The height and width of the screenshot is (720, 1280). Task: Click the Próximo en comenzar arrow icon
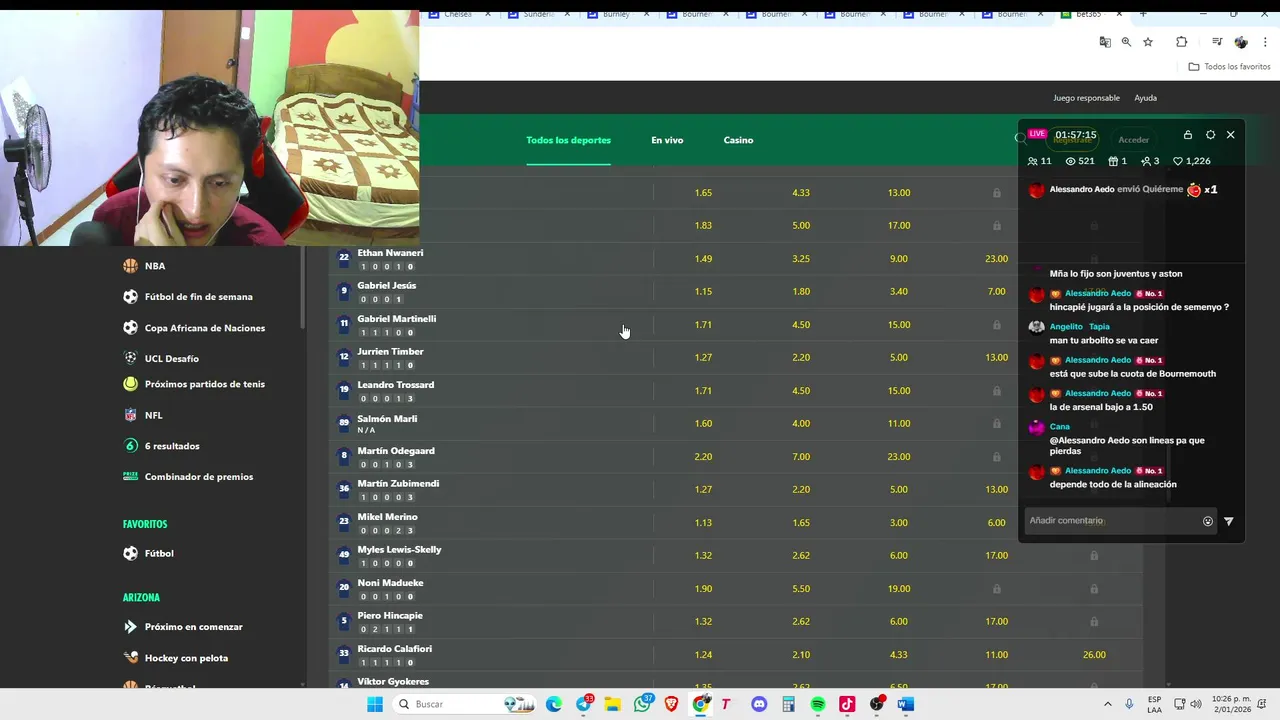130,627
